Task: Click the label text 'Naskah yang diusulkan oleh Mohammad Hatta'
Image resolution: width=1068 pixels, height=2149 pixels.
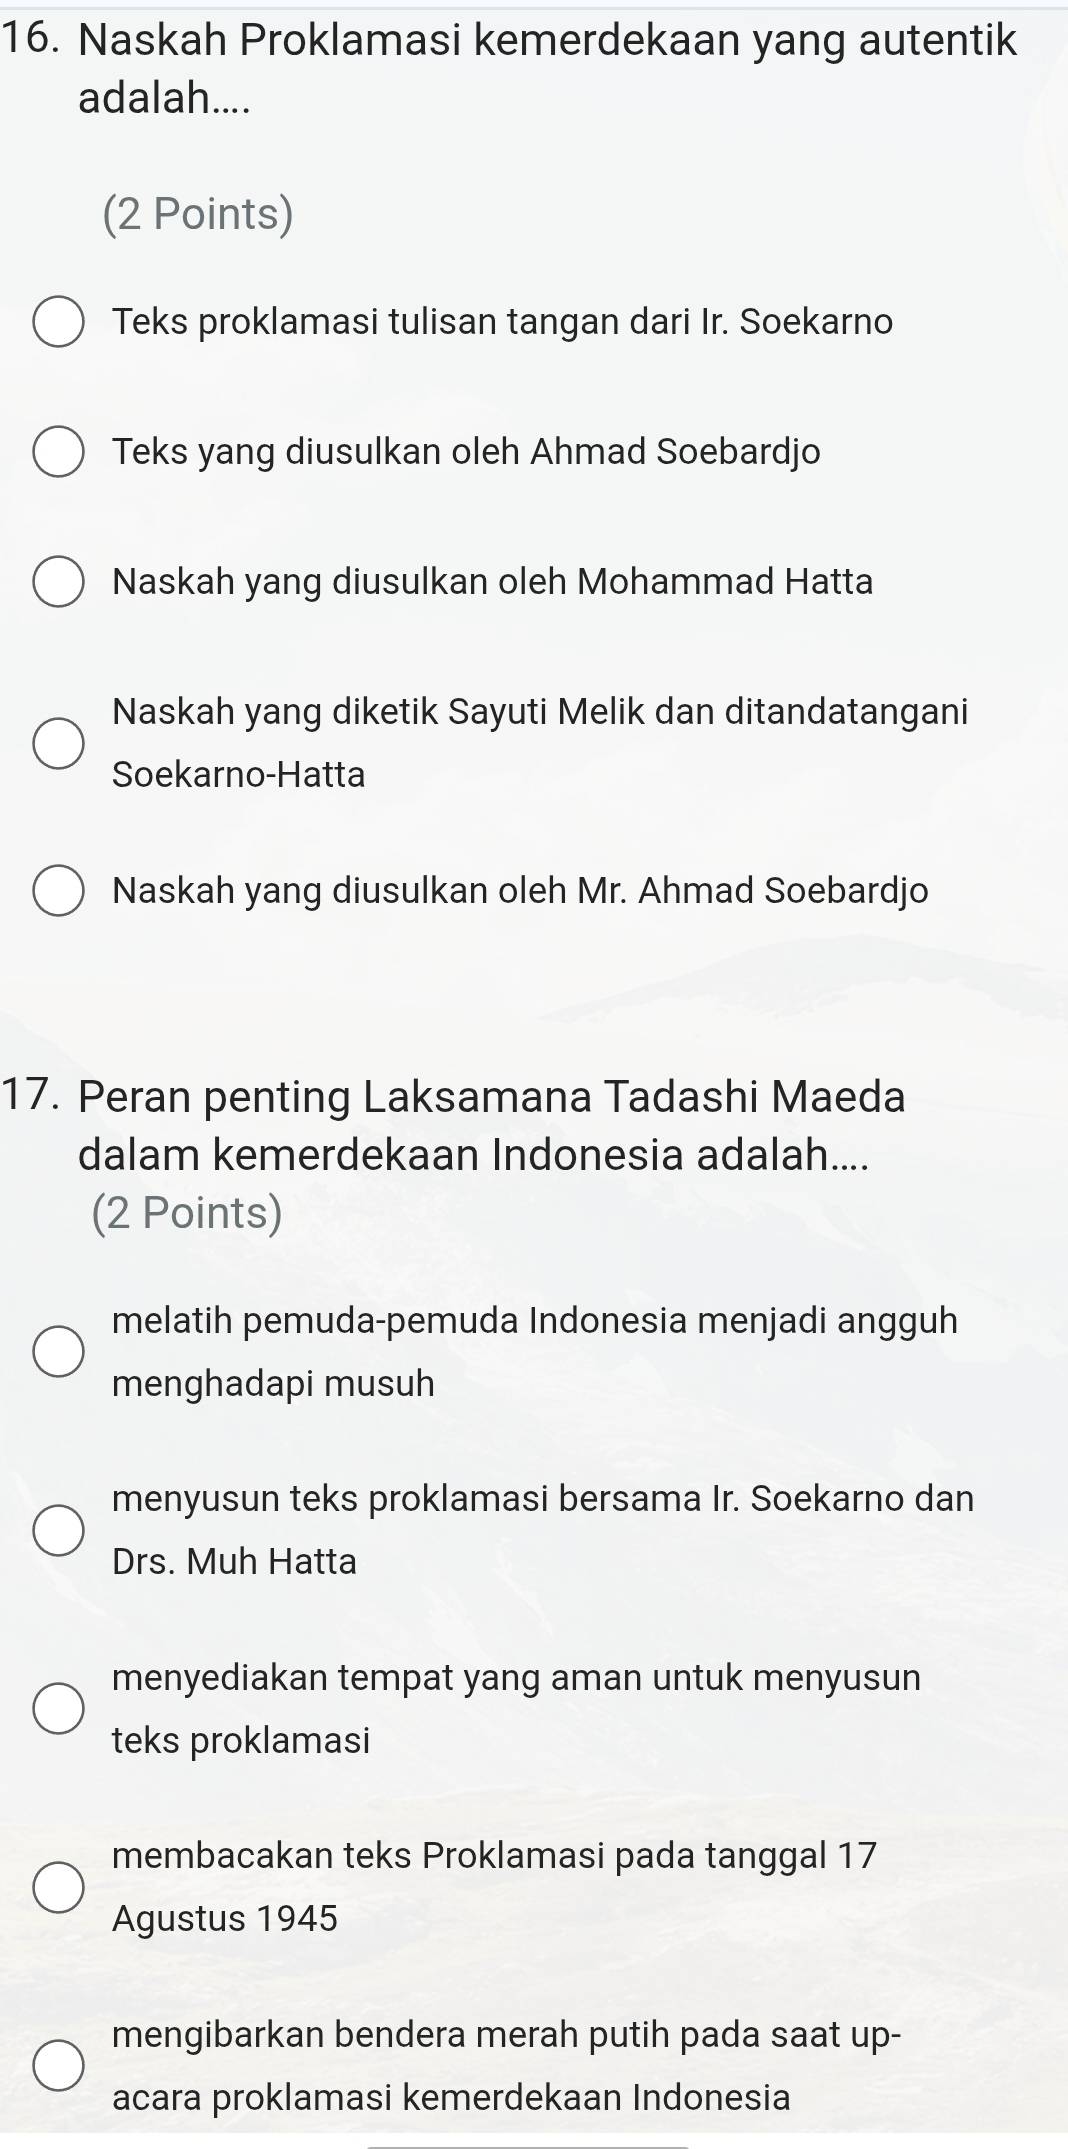Action: (492, 582)
